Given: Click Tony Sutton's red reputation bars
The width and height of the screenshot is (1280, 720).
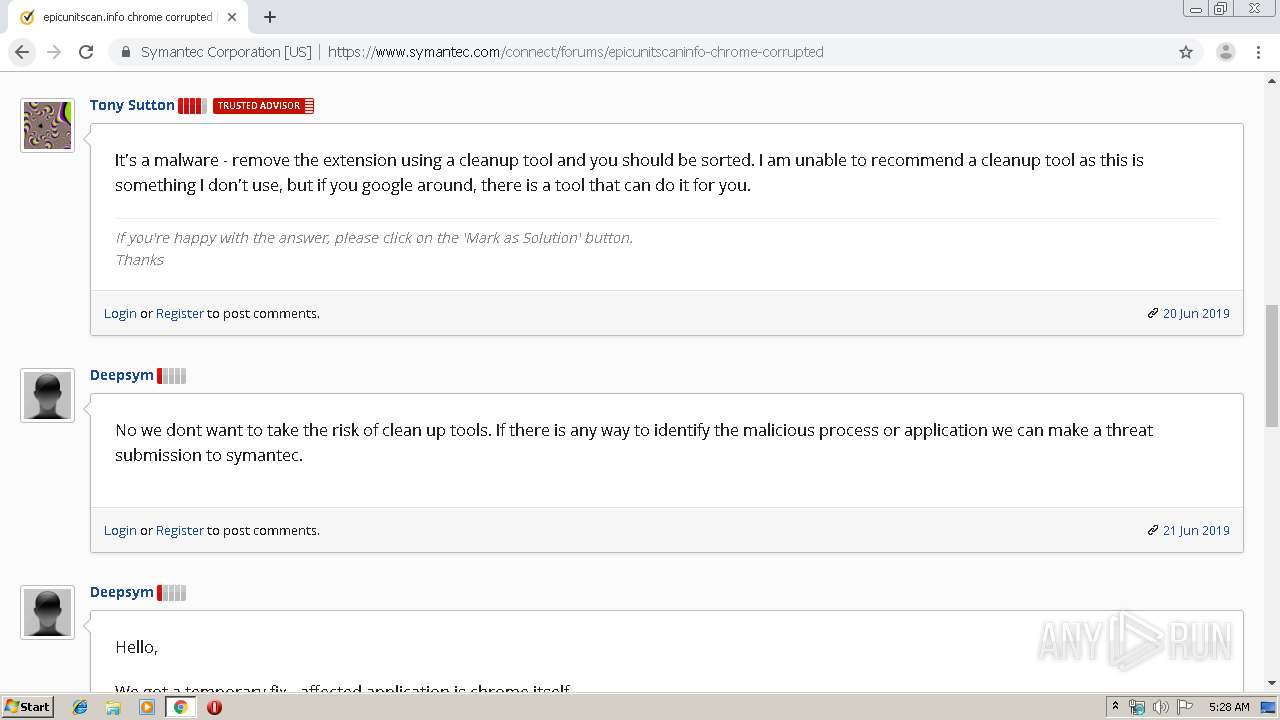Looking at the screenshot, I should tap(193, 106).
